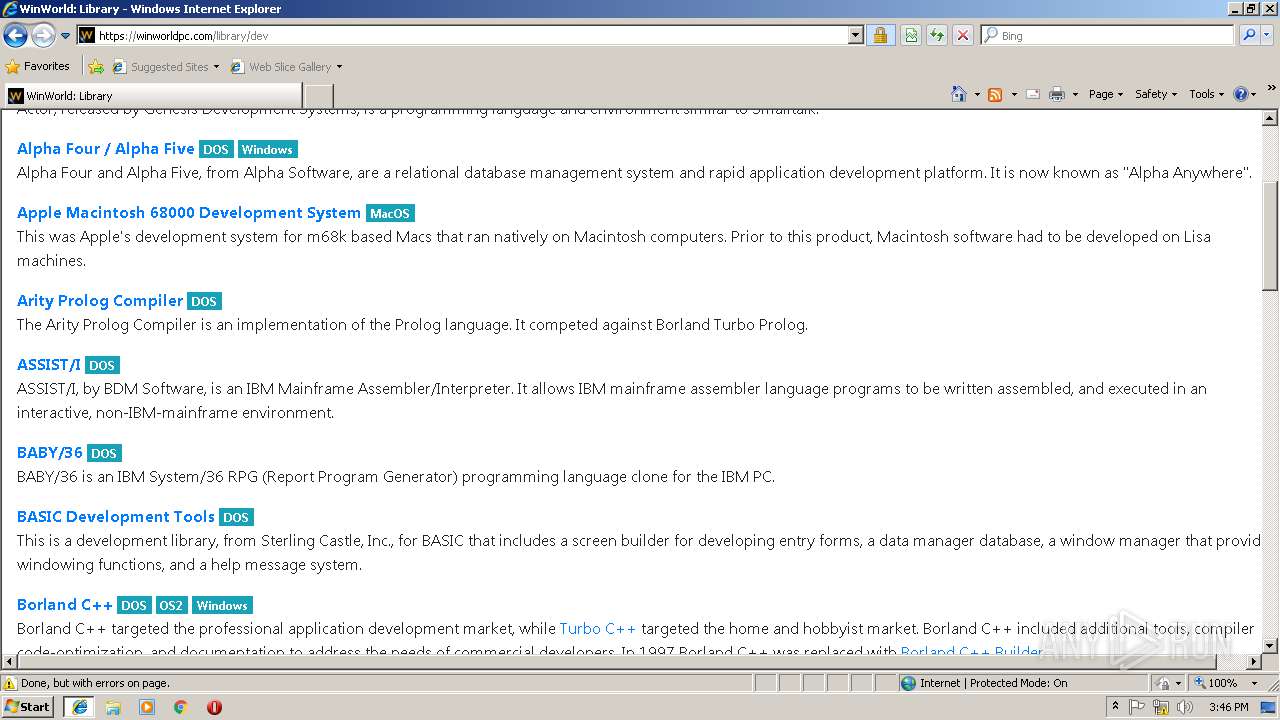Image resolution: width=1280 pixels, height=720 pixels.
Task: Open the BASIC Development Tools link
Action: (116, 516)
